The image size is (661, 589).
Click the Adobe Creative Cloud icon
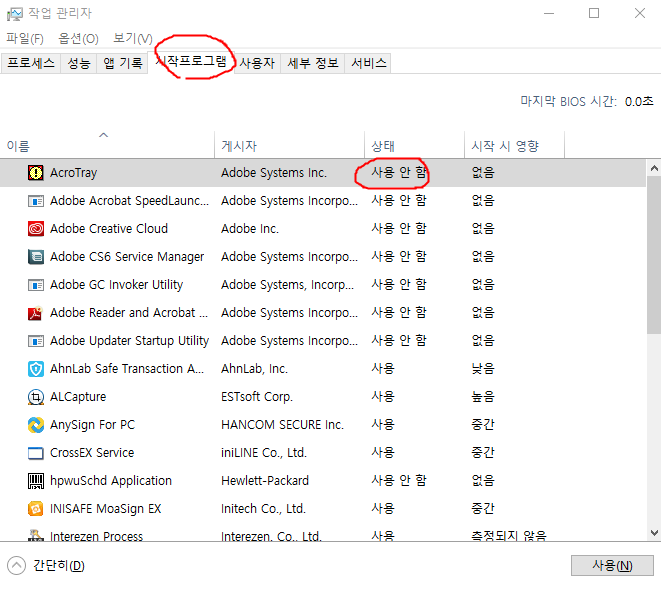pyautogui.click(x=36, y=229)
